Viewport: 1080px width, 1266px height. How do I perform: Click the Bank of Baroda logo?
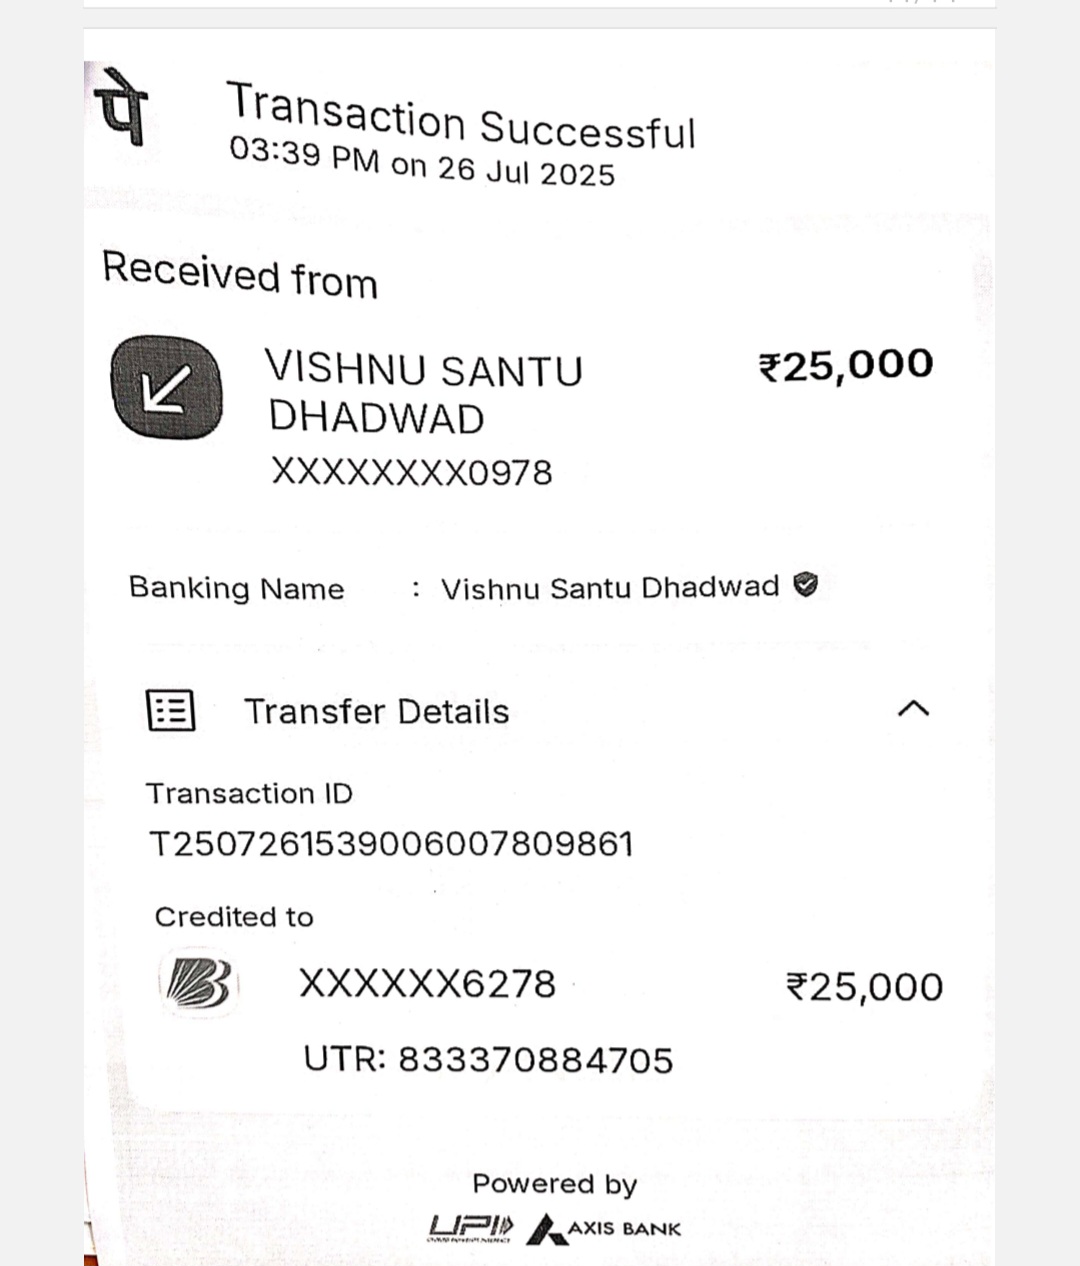pyautogui.click(x=198, y=984)
